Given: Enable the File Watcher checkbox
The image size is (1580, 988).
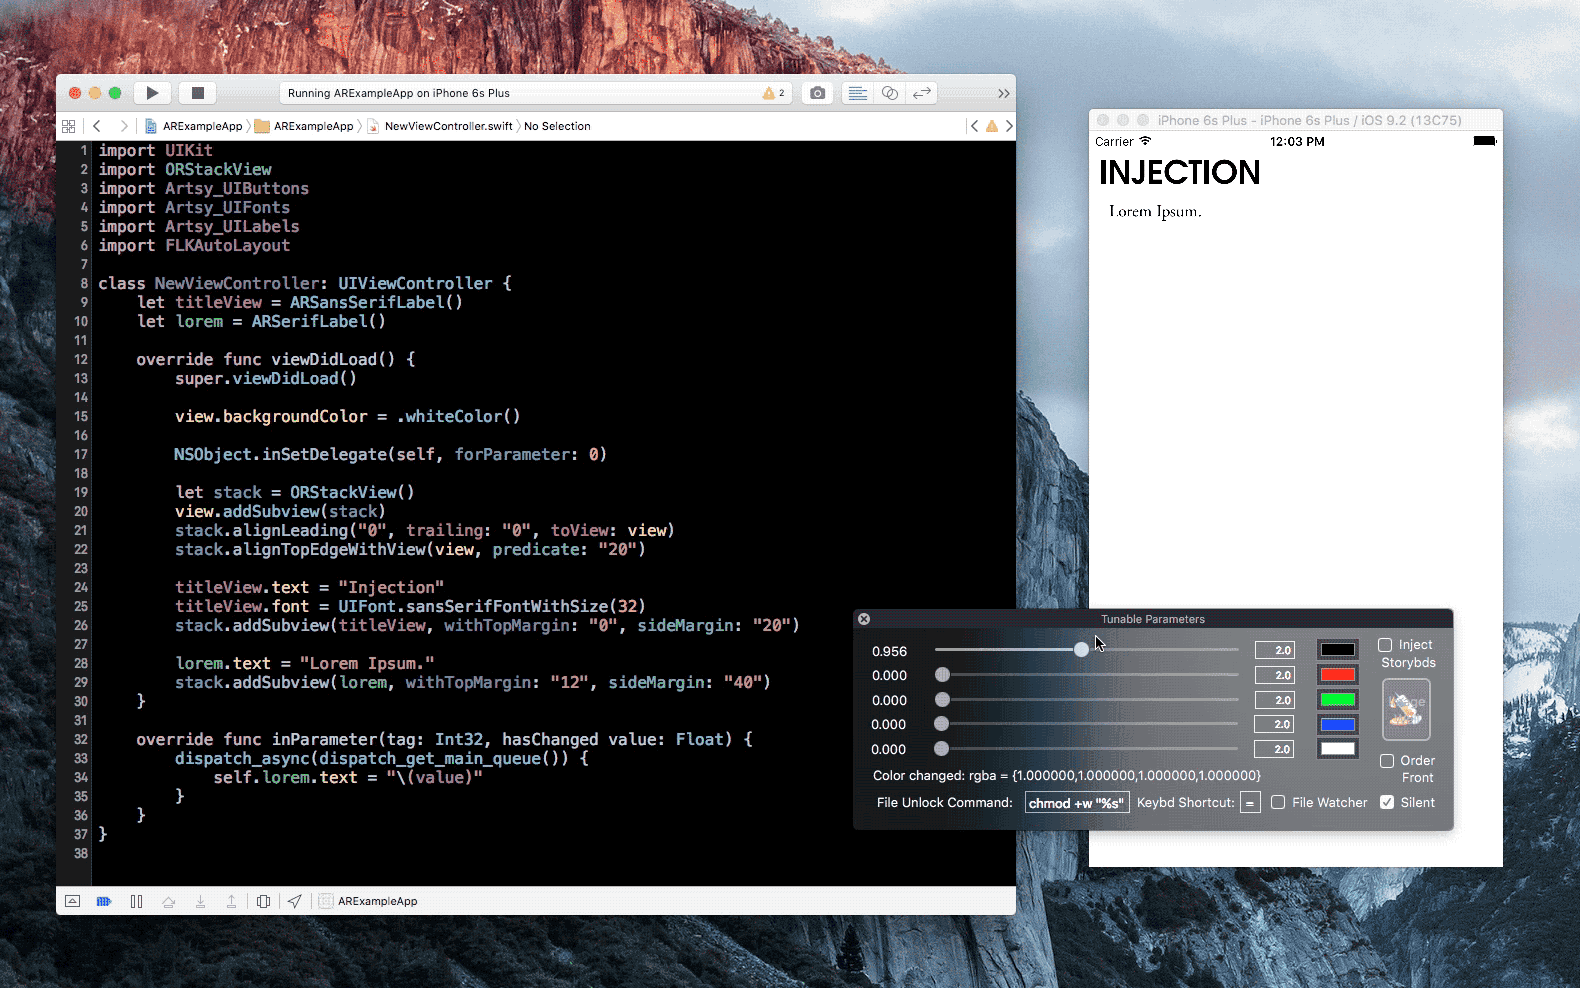Looking at the screenshot, I should 1278,802.
